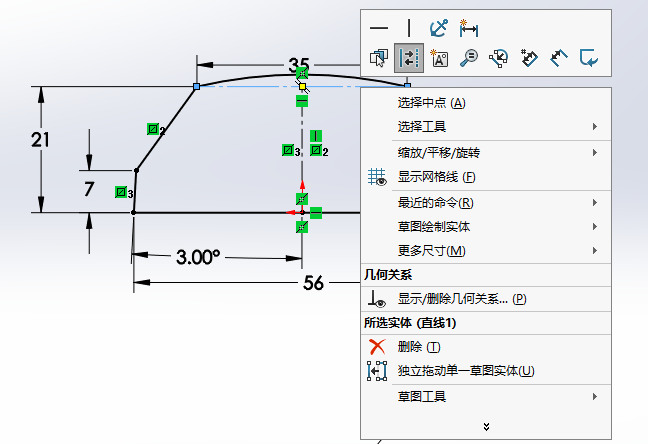The height and width of the screenshot is (444, 648).
Task: Click 删除 to delete selected line
Action: (418, 347)
